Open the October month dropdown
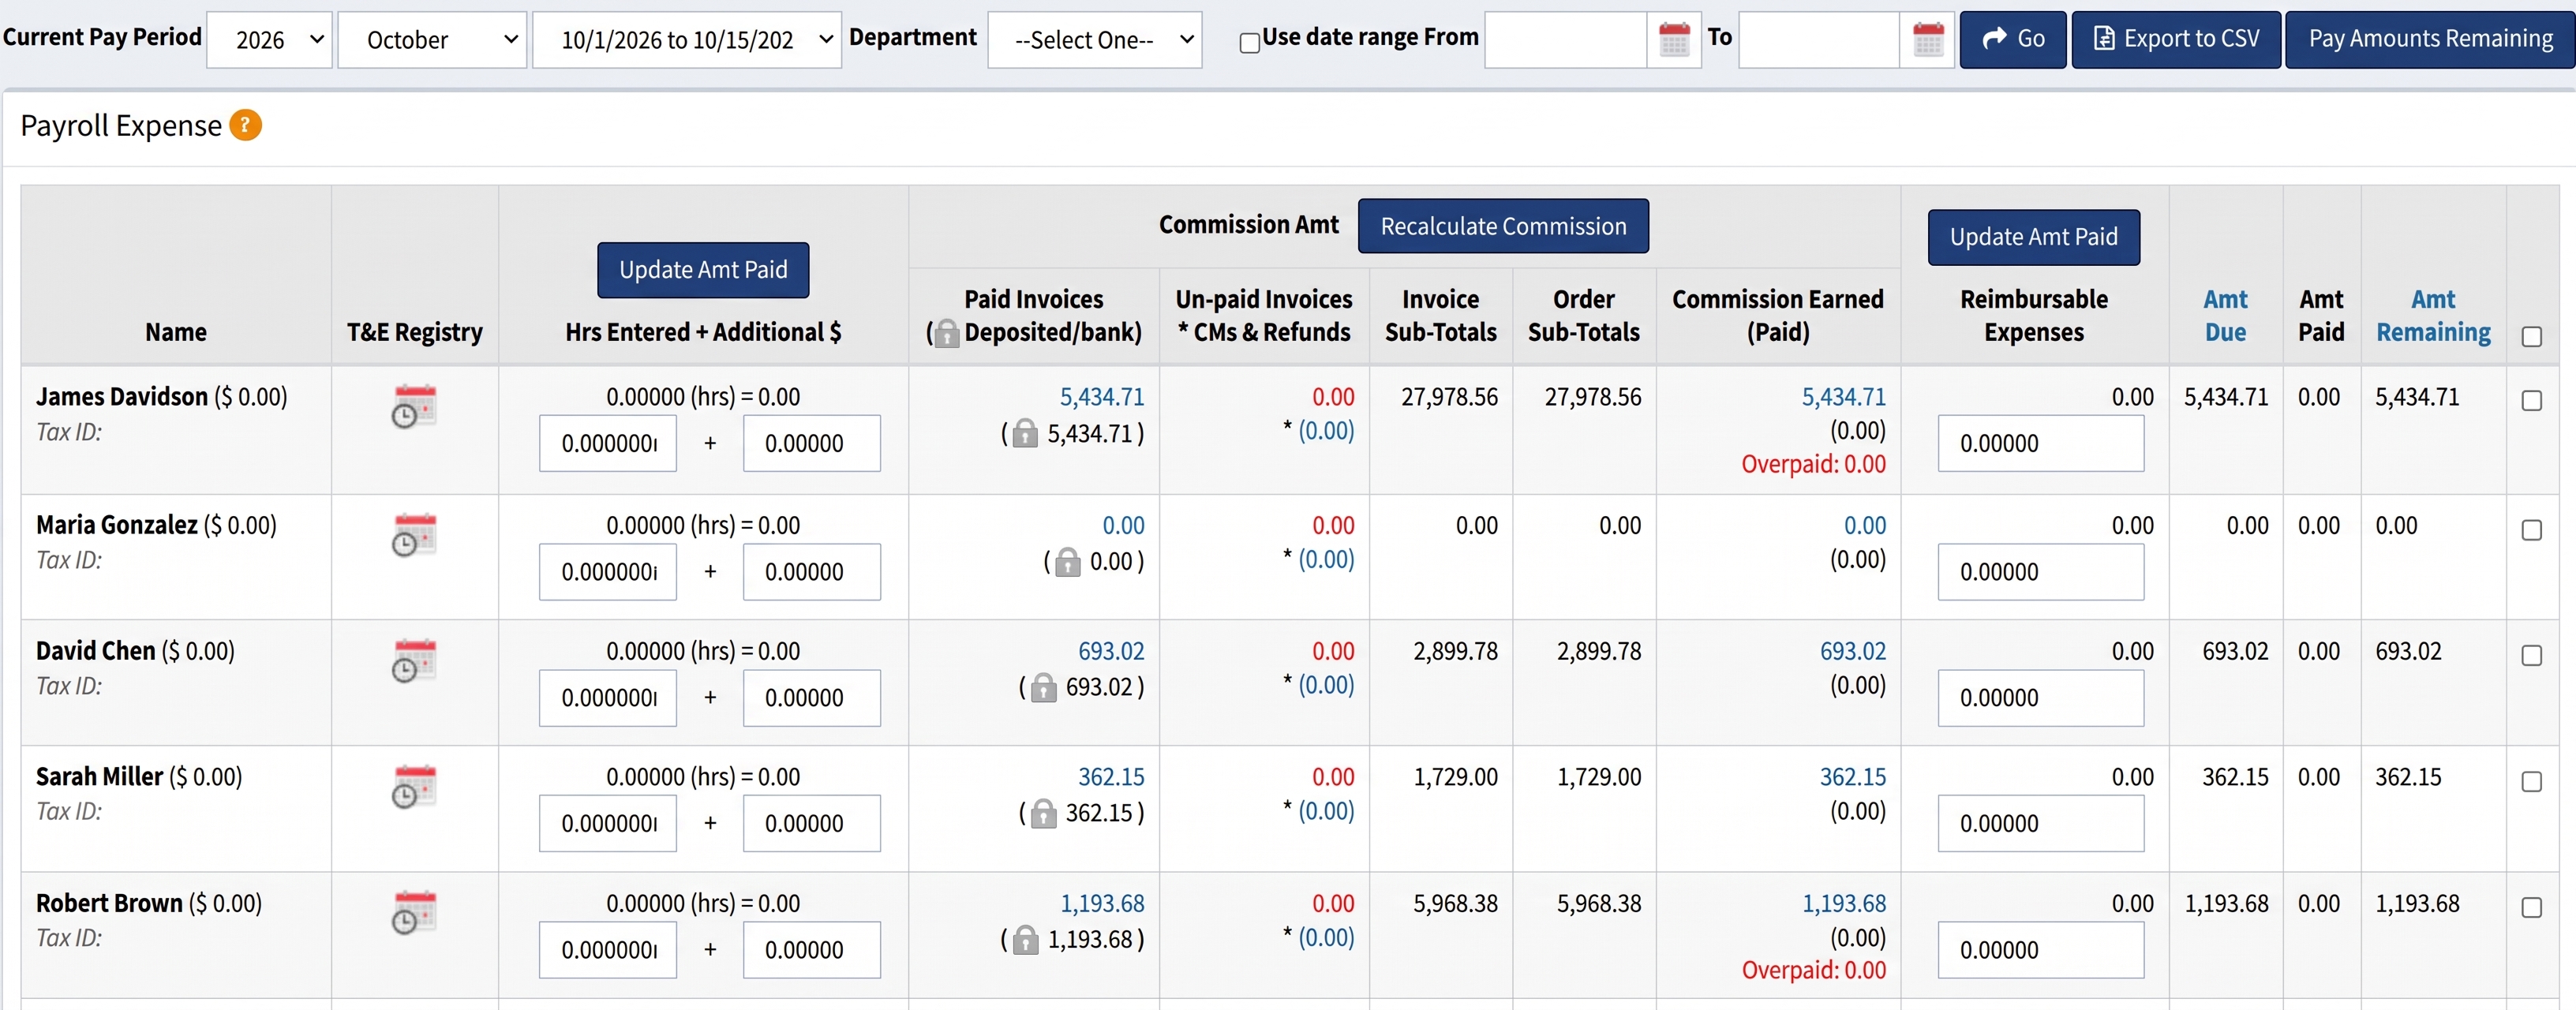The height and width of the screenshot is (1010, 2576). 432,40
